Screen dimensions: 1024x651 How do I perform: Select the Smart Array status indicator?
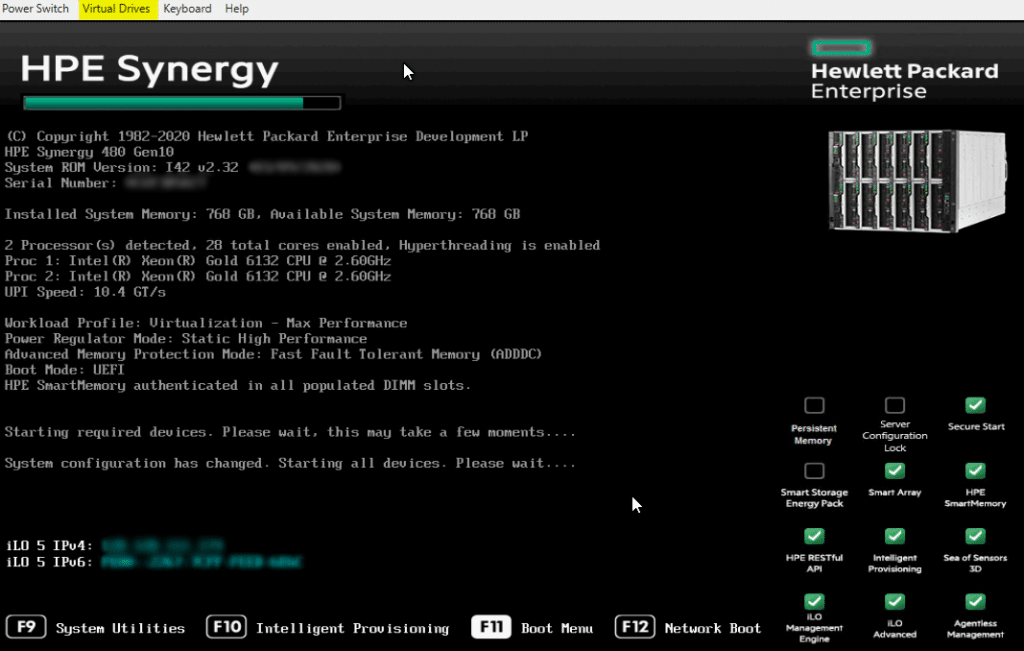tap(893, 470)
